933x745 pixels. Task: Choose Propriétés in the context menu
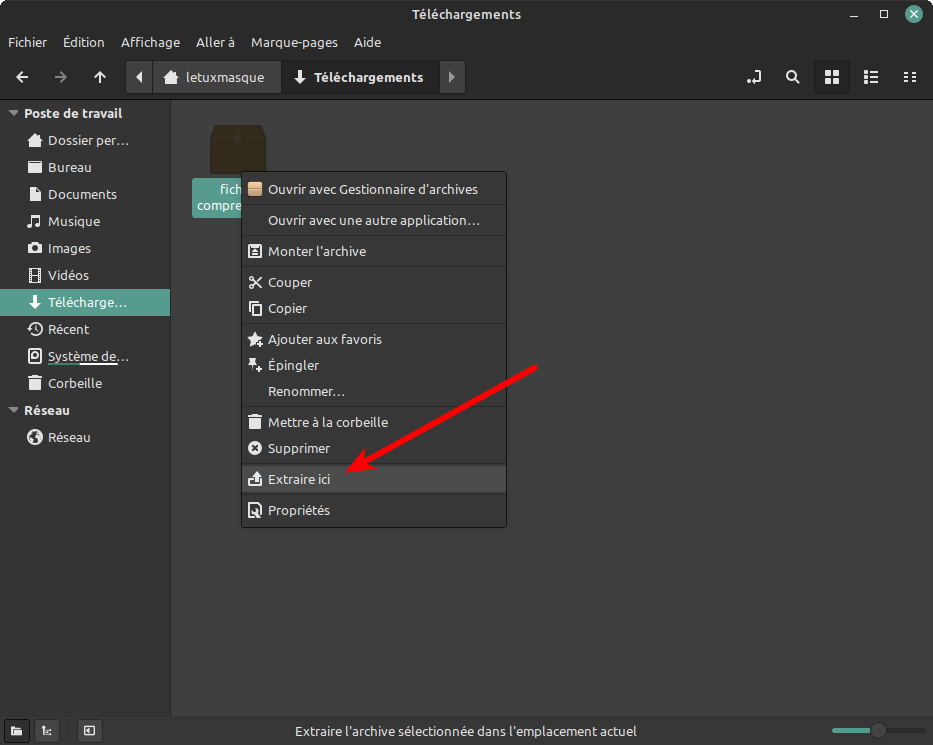374,511
